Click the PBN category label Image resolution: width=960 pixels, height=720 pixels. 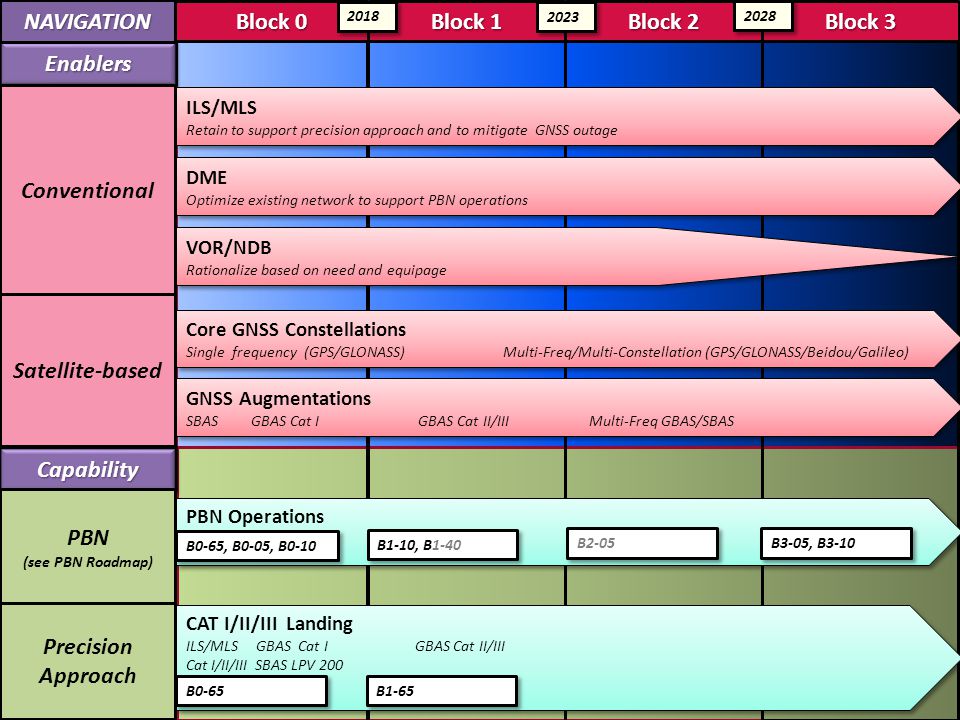88,537
